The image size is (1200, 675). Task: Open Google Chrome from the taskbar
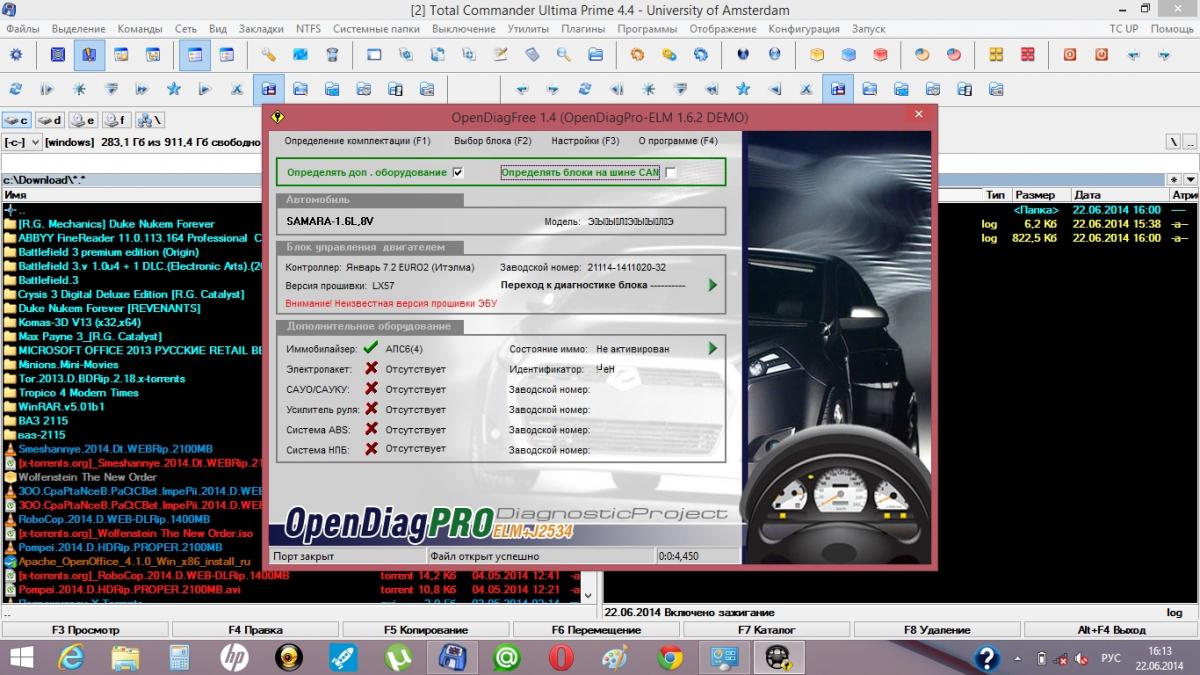point(669,657)
